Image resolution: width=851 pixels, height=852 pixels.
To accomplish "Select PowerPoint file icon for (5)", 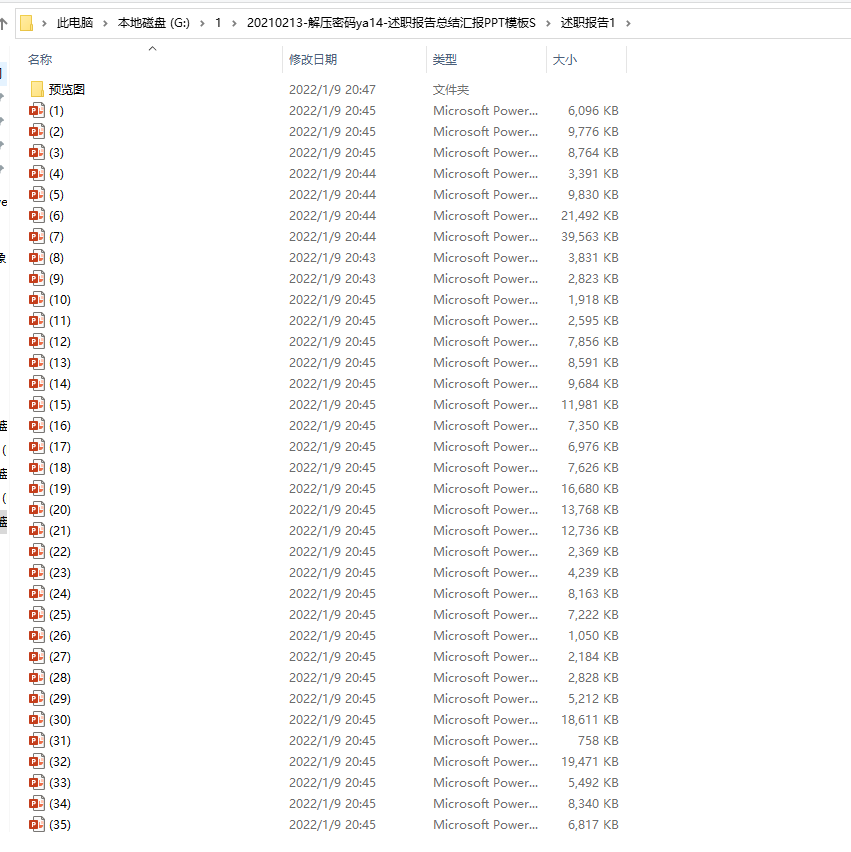I will (37, 195).
